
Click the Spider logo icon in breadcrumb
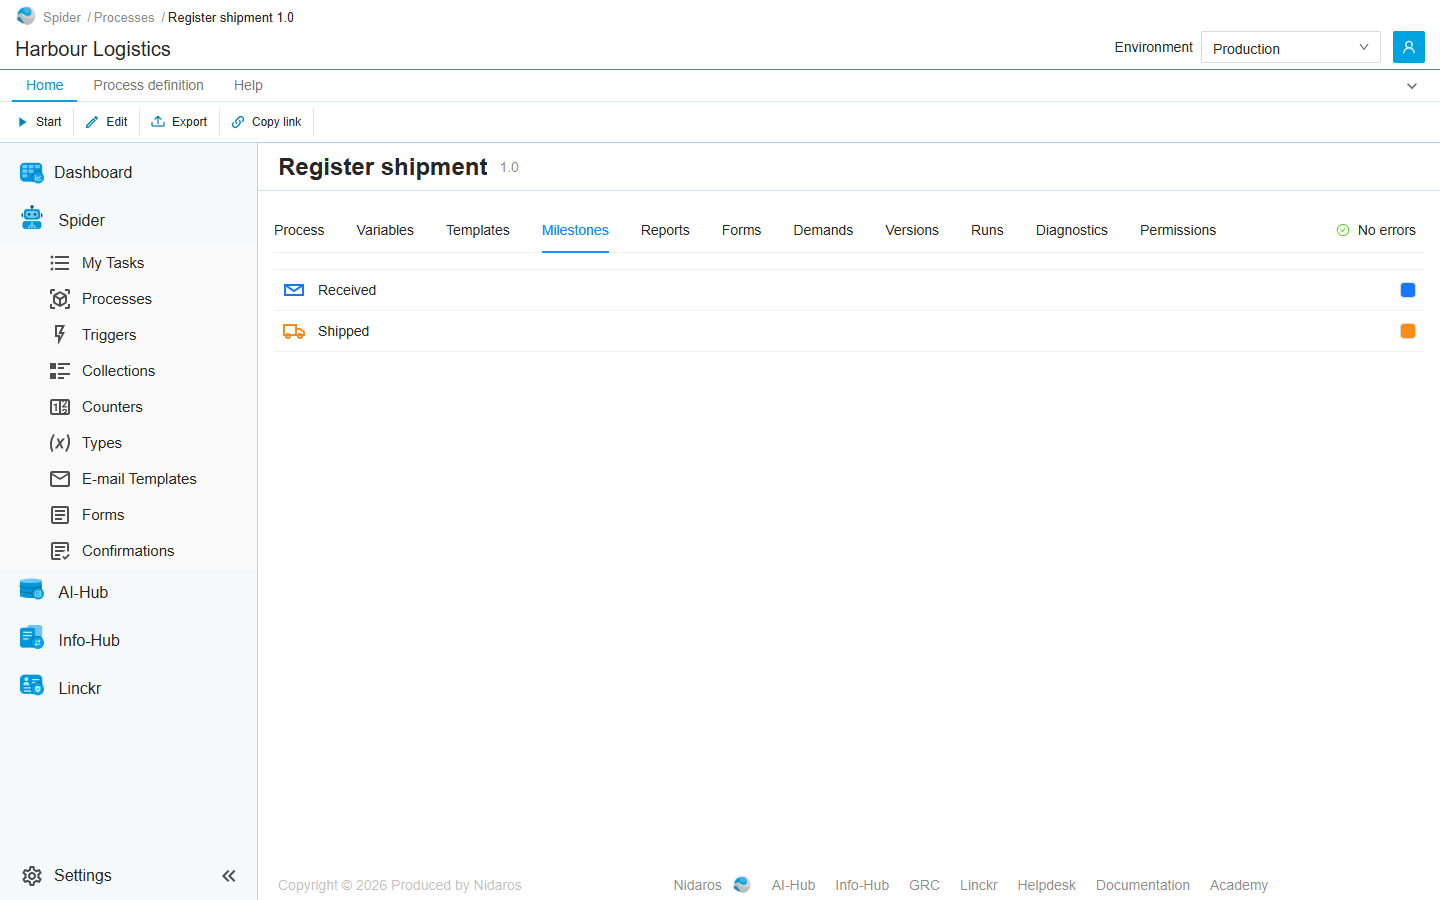[x=26, y=16]
